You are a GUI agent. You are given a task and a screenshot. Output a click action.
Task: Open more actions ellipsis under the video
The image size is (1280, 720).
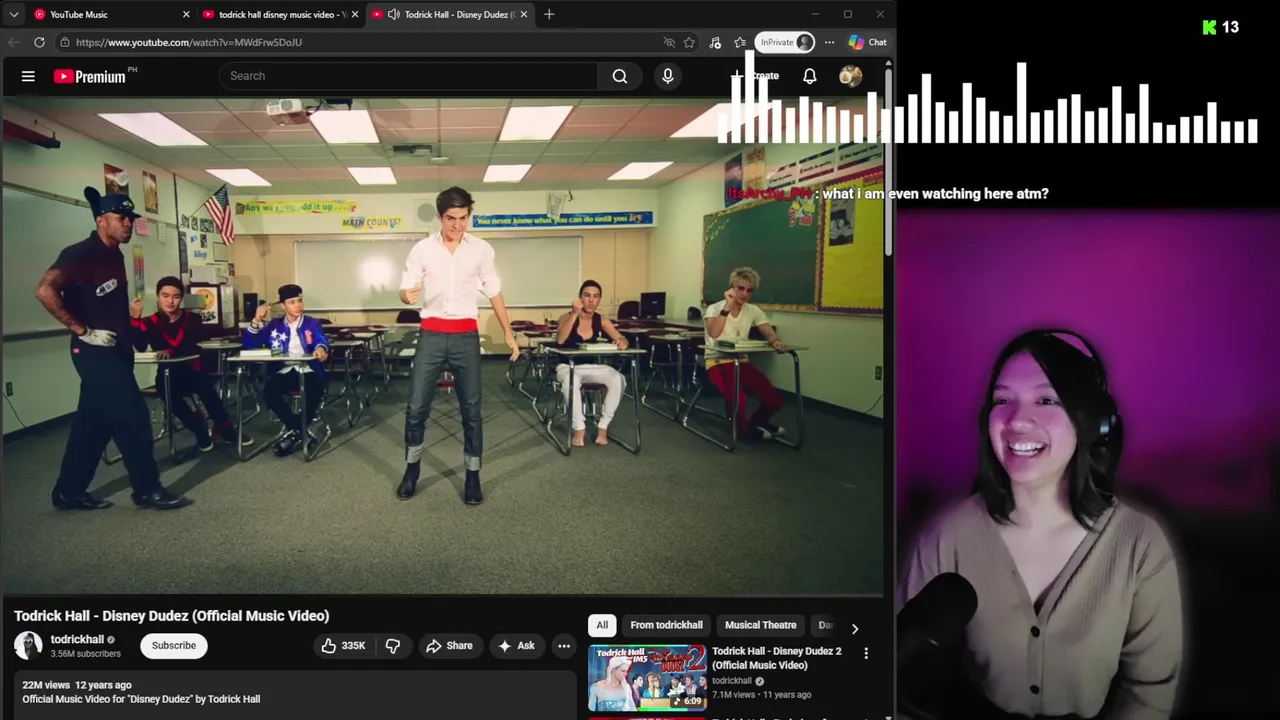point(564,646)
